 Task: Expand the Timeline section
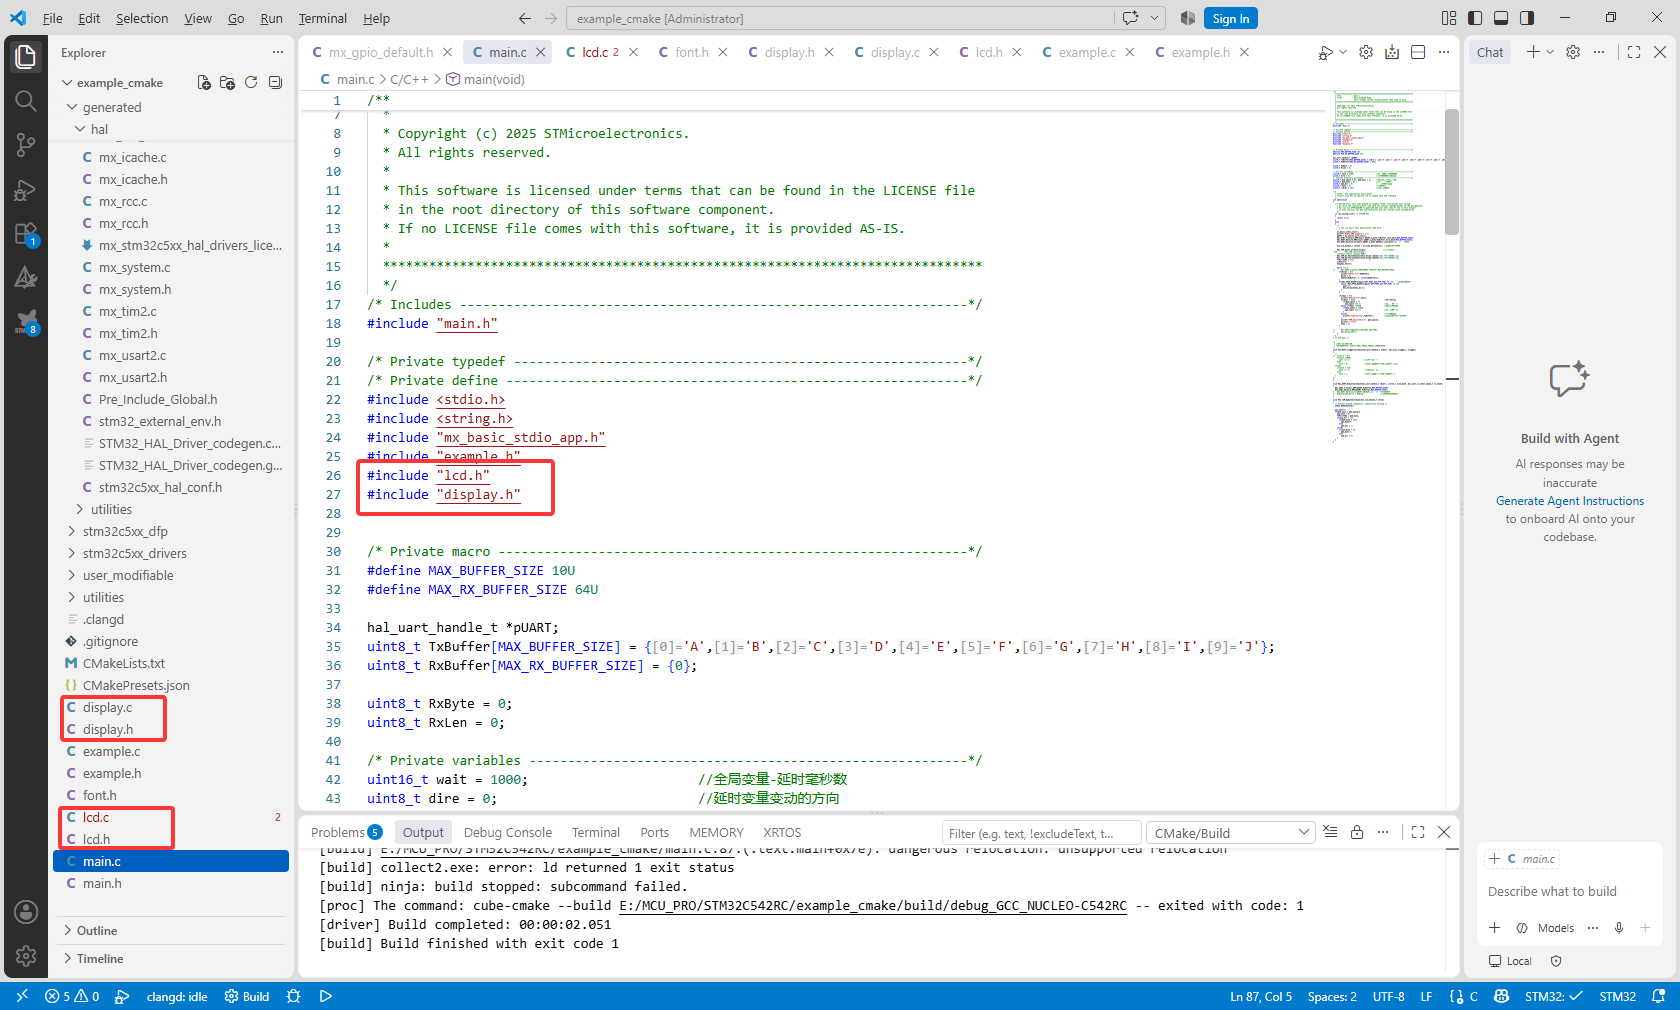(100, 958)
